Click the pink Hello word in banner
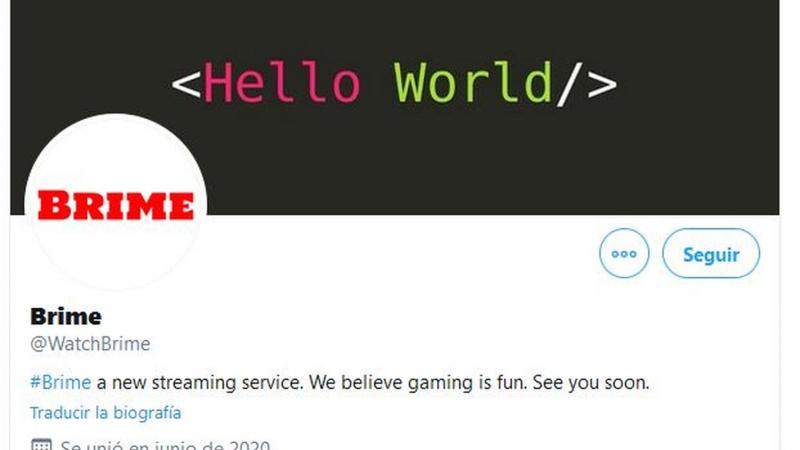Image resolution: width=800 pixels, height=450 pixels. click(x=282, y=82)
